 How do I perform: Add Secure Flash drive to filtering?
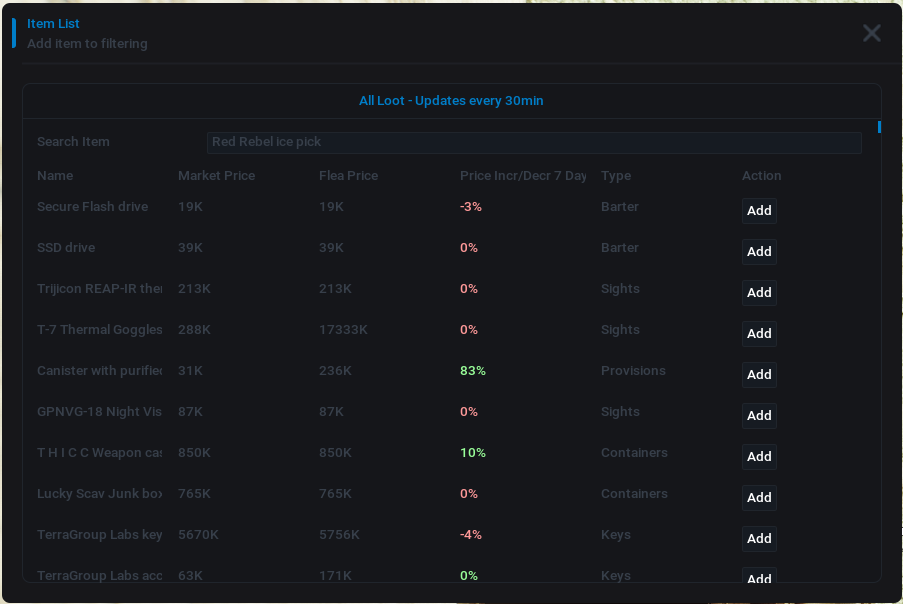pyautogui.click(x=759, y=211)
